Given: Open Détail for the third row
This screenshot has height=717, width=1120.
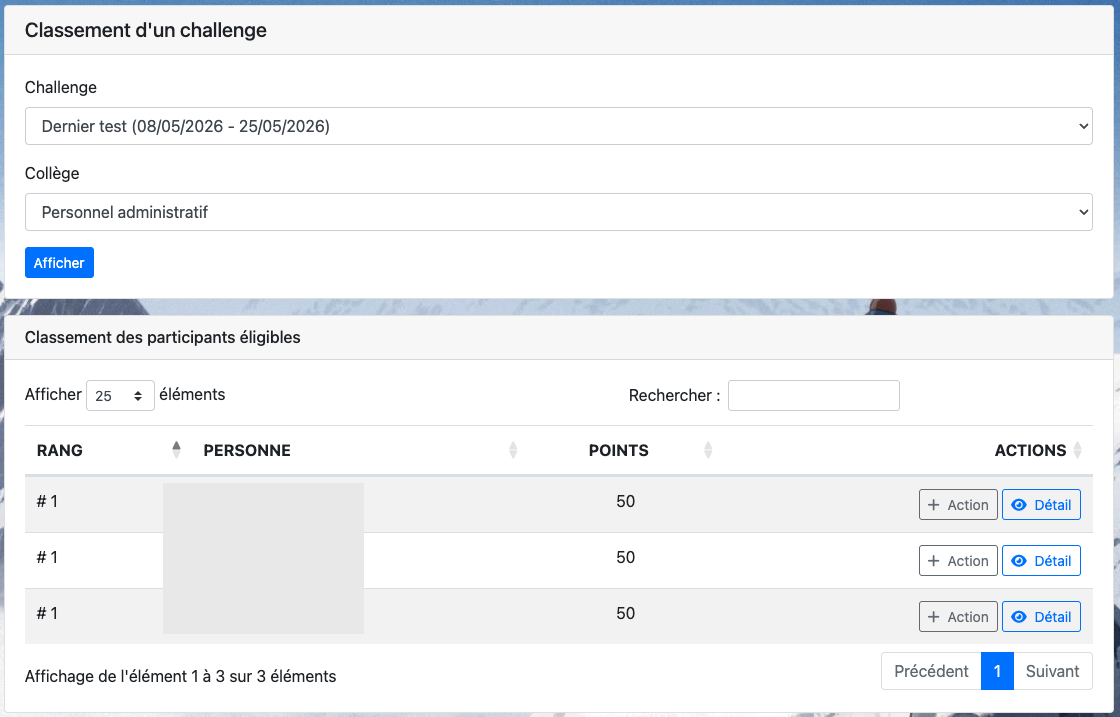Looking at the screenshot, I should 1041,617.
